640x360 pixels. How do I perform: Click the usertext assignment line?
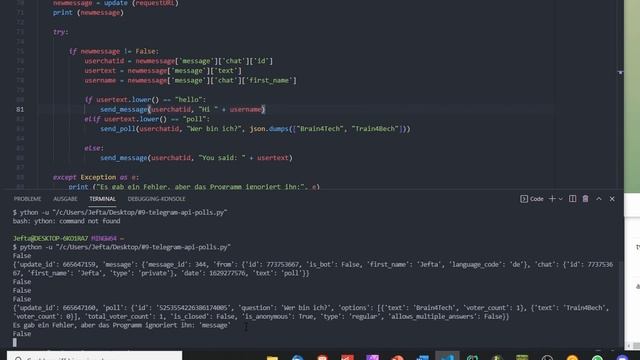(163, 71)
